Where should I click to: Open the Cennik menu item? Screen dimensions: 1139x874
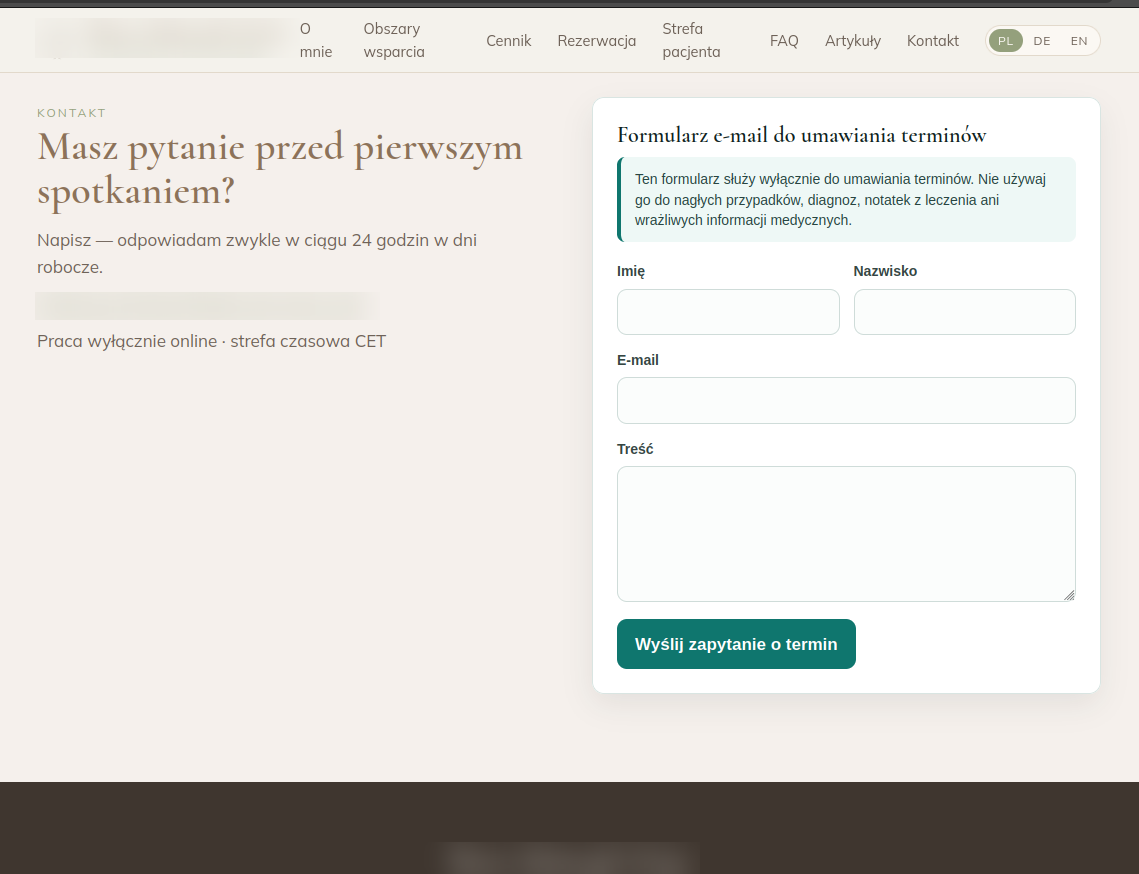508,41
